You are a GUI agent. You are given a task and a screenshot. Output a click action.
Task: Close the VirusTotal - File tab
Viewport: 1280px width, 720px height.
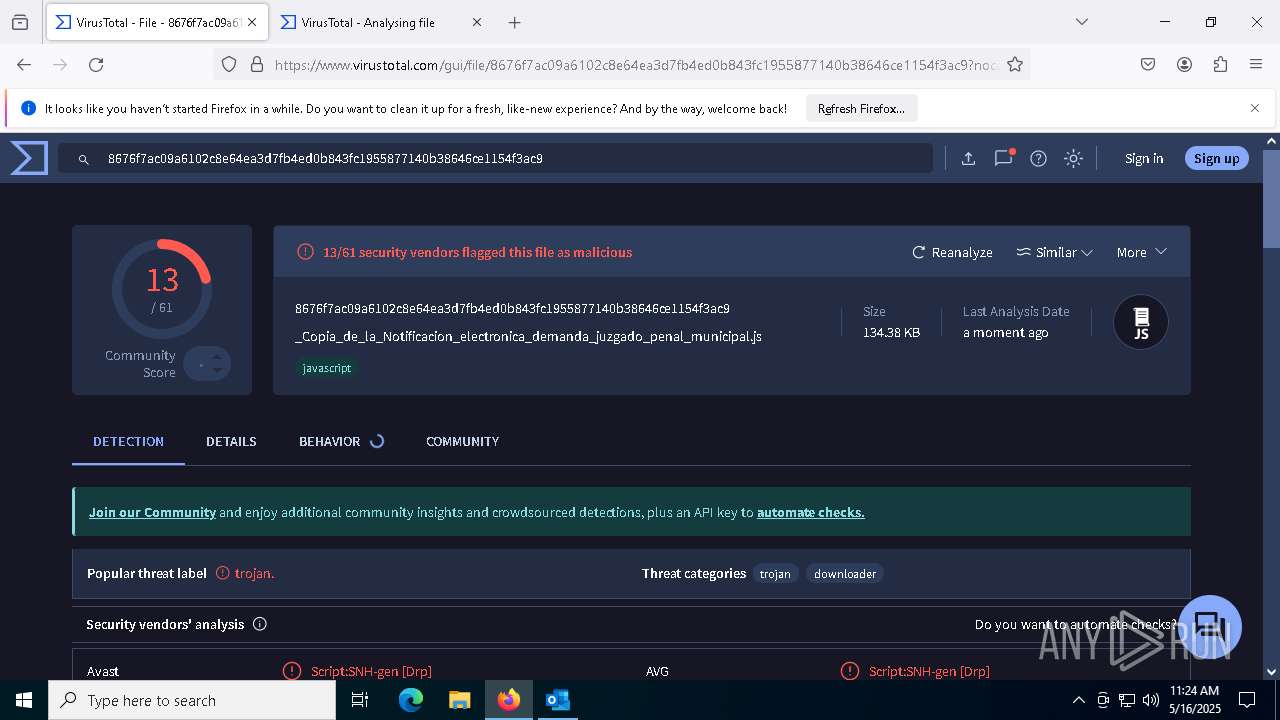[x=252, y=22]
